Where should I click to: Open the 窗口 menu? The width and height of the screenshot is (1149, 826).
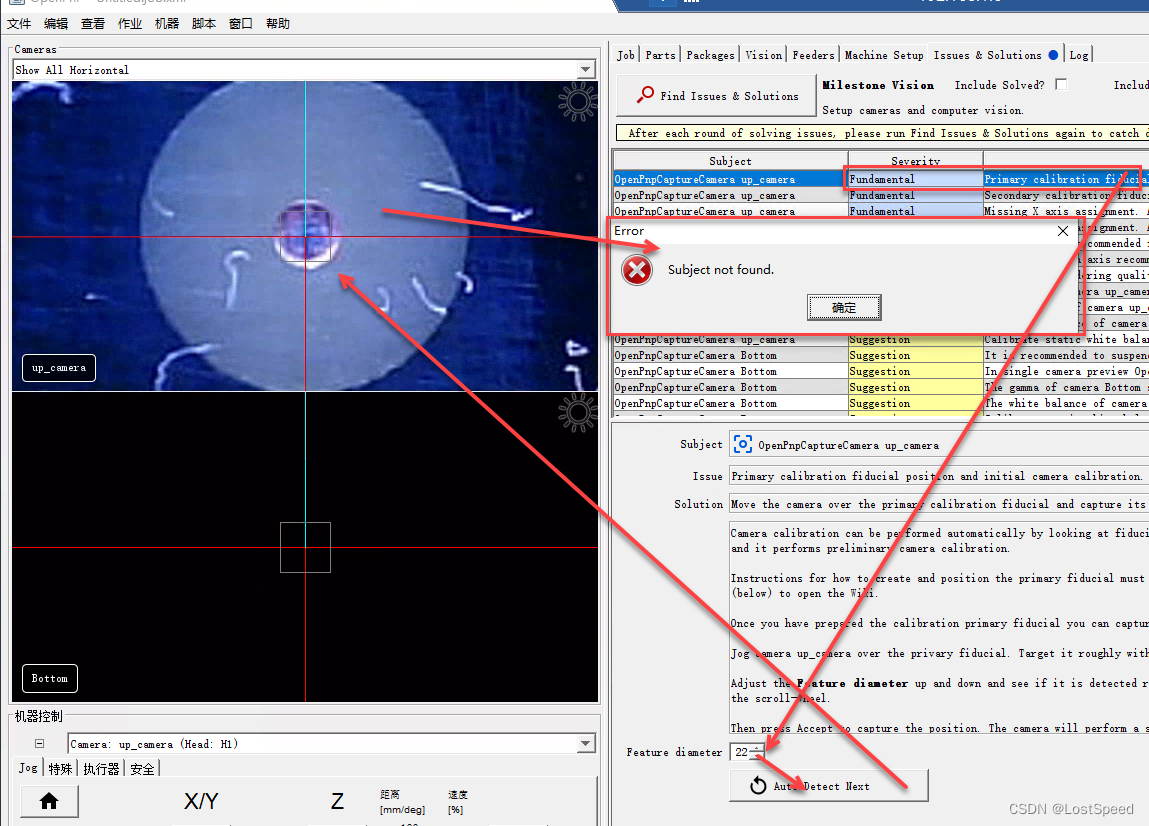point(241,23)
